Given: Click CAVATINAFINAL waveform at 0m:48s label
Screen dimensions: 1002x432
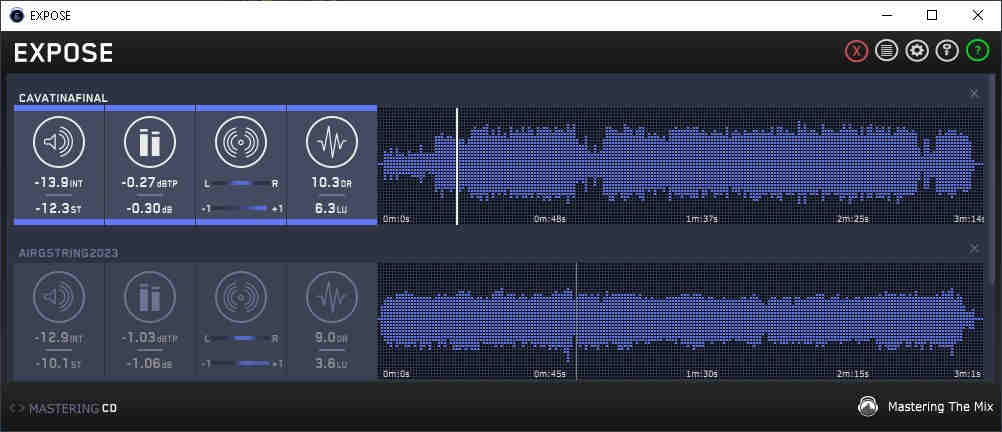Looking at the screenshot, I should click(x=550, y=219).
